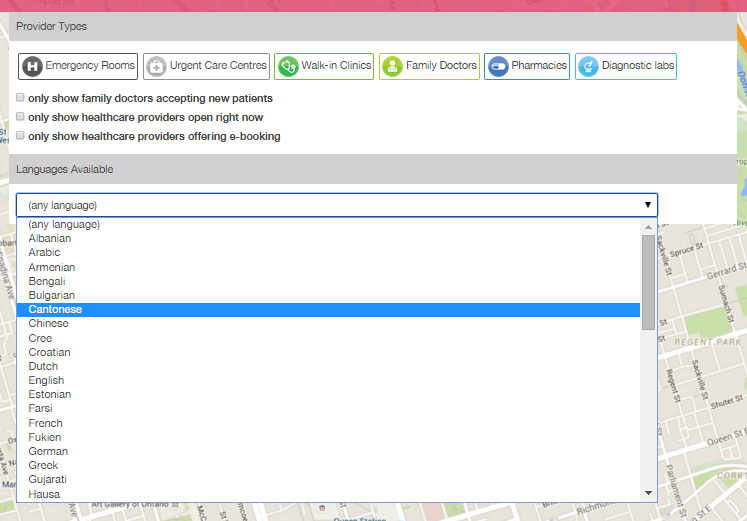Click scrollbar up arrow in language list
The image size is (747, 521).
tap(648, 227)
